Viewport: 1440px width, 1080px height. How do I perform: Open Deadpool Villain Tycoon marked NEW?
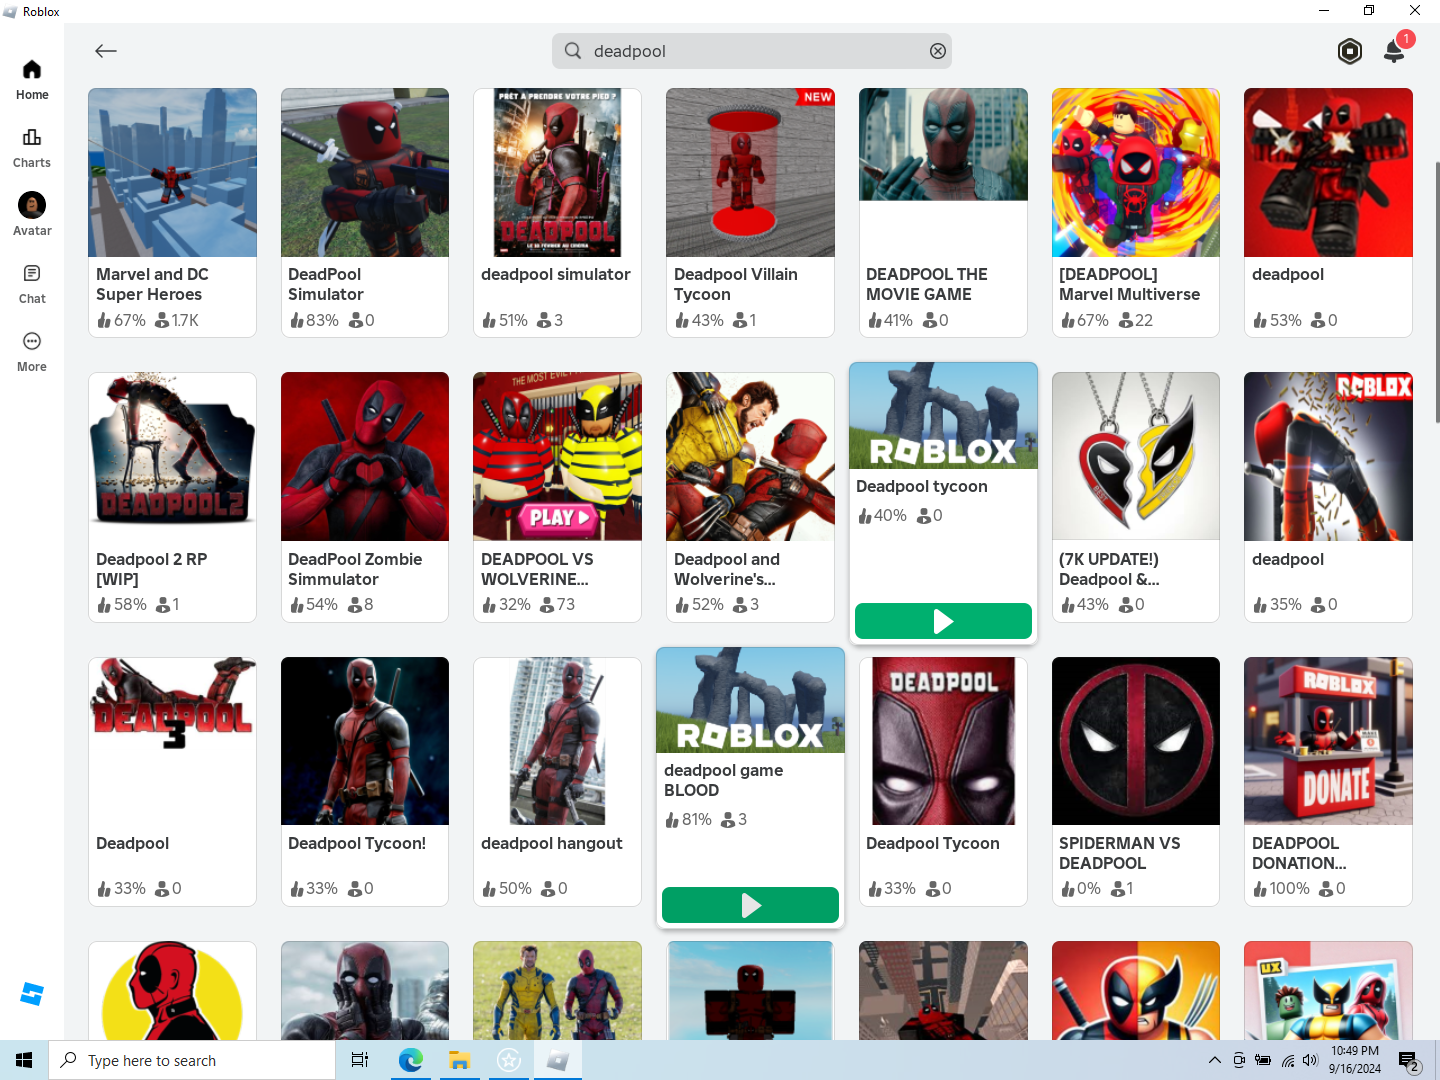pyautogui.click(x=750, y=213)
